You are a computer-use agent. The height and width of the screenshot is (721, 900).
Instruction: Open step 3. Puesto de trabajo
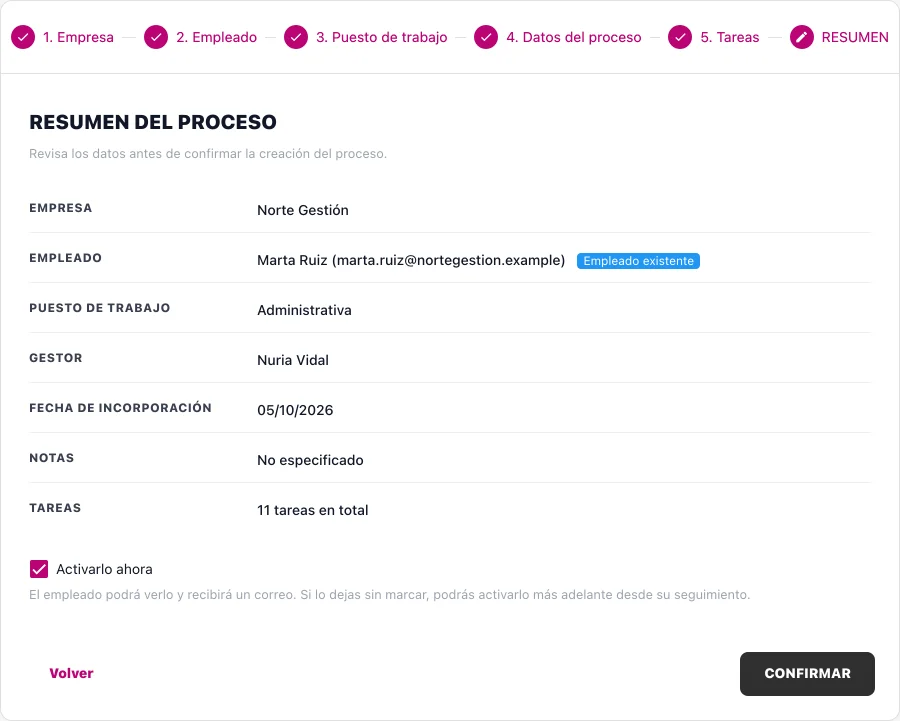coord(382,37)
